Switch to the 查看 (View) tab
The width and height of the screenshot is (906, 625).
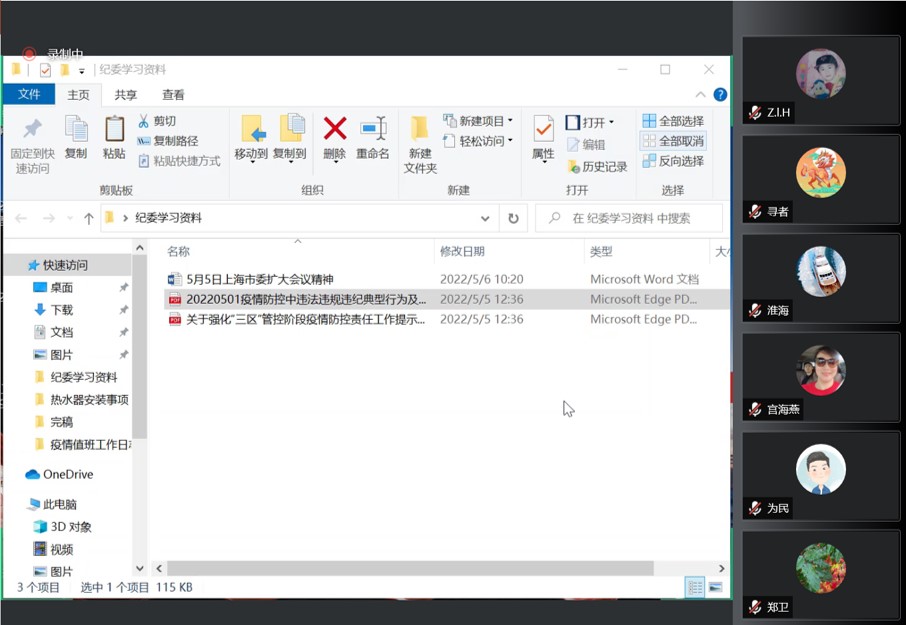click(173, 95)
